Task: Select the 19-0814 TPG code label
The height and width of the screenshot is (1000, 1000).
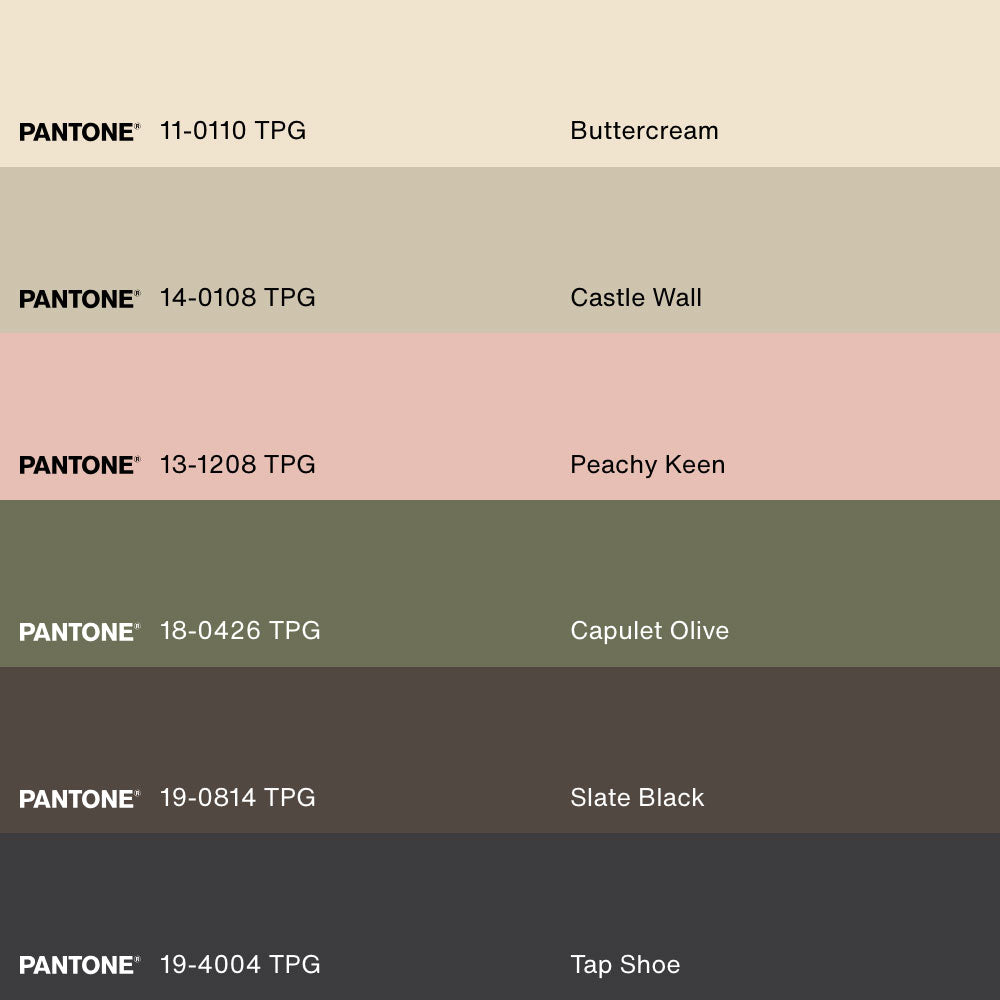Action: tap(237, 798)
